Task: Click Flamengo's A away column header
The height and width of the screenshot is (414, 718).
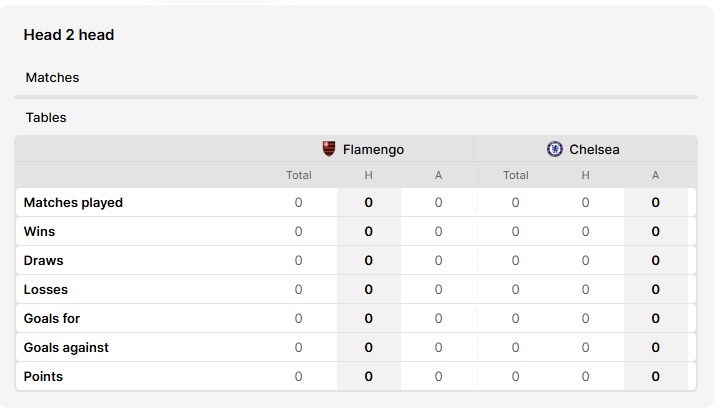Action: coord(438,175)
